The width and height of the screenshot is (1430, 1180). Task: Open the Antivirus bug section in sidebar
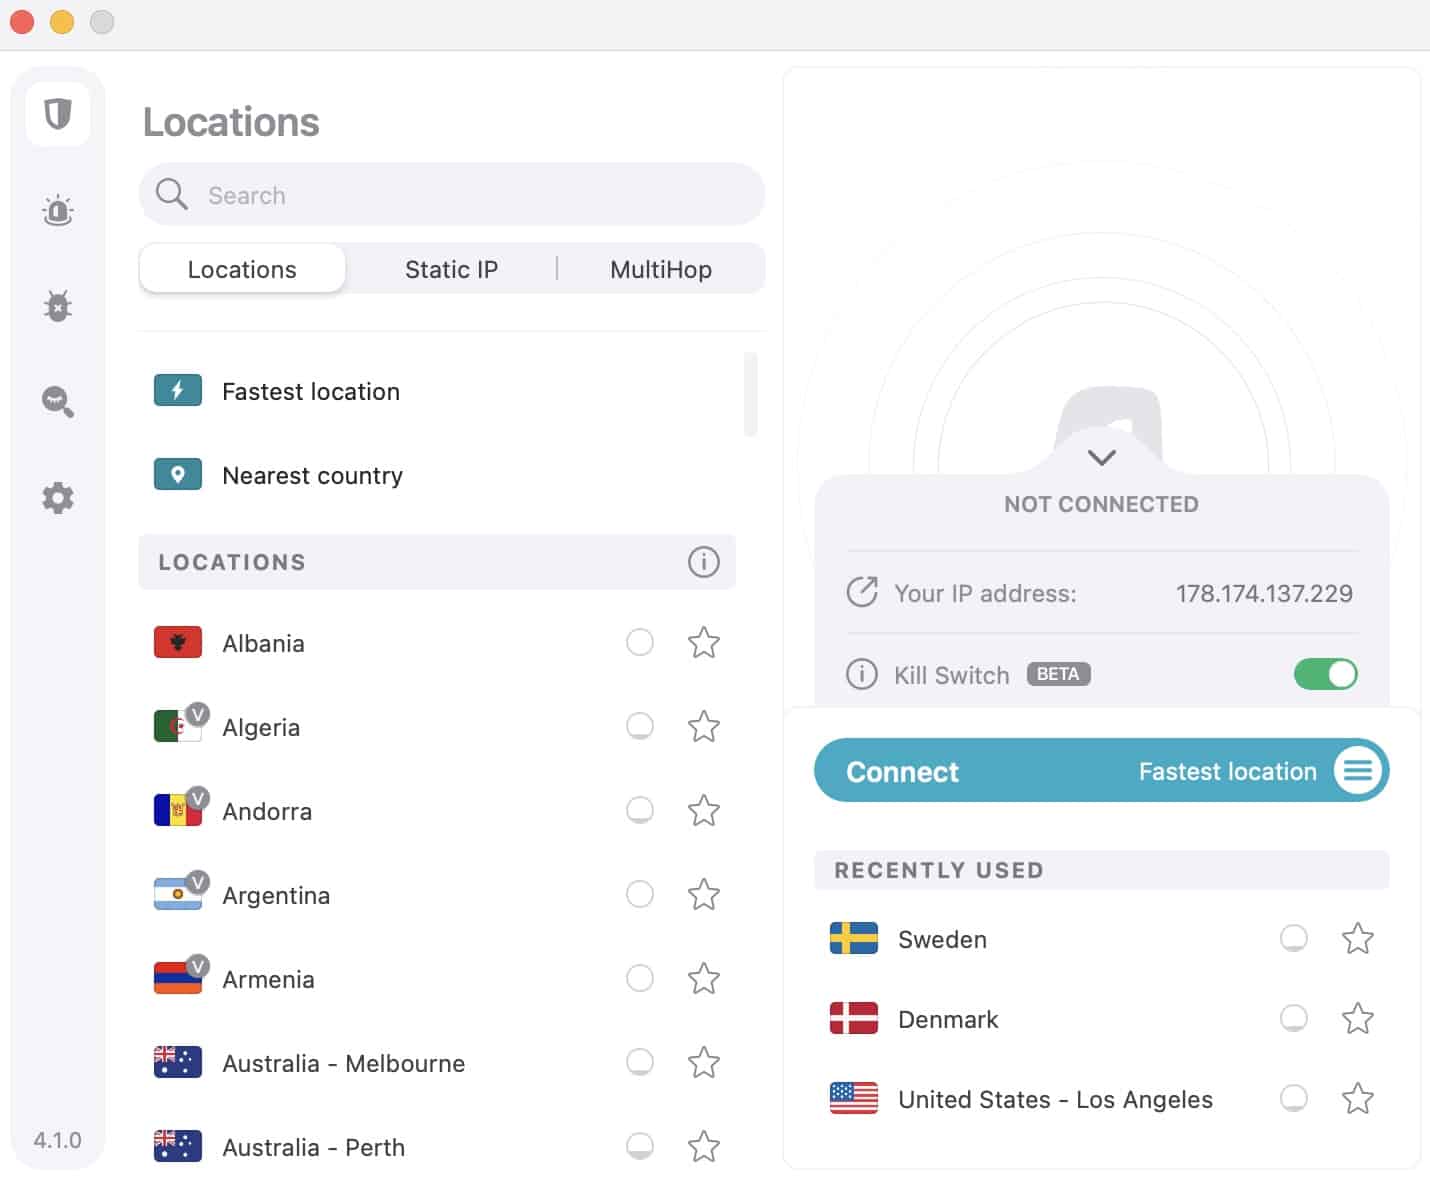(x=58, y=306)
